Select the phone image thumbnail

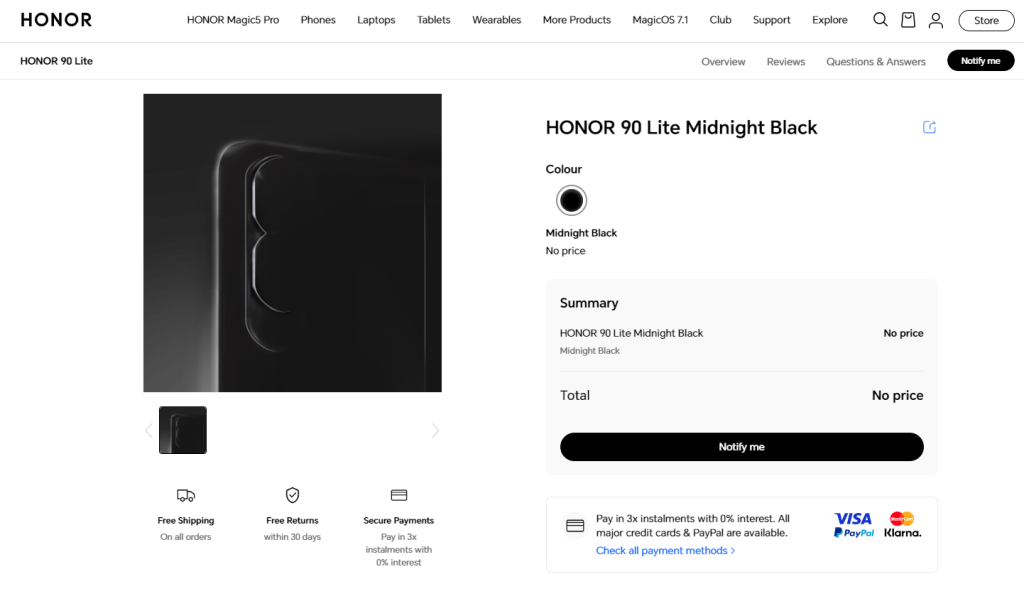coord(183,430)
